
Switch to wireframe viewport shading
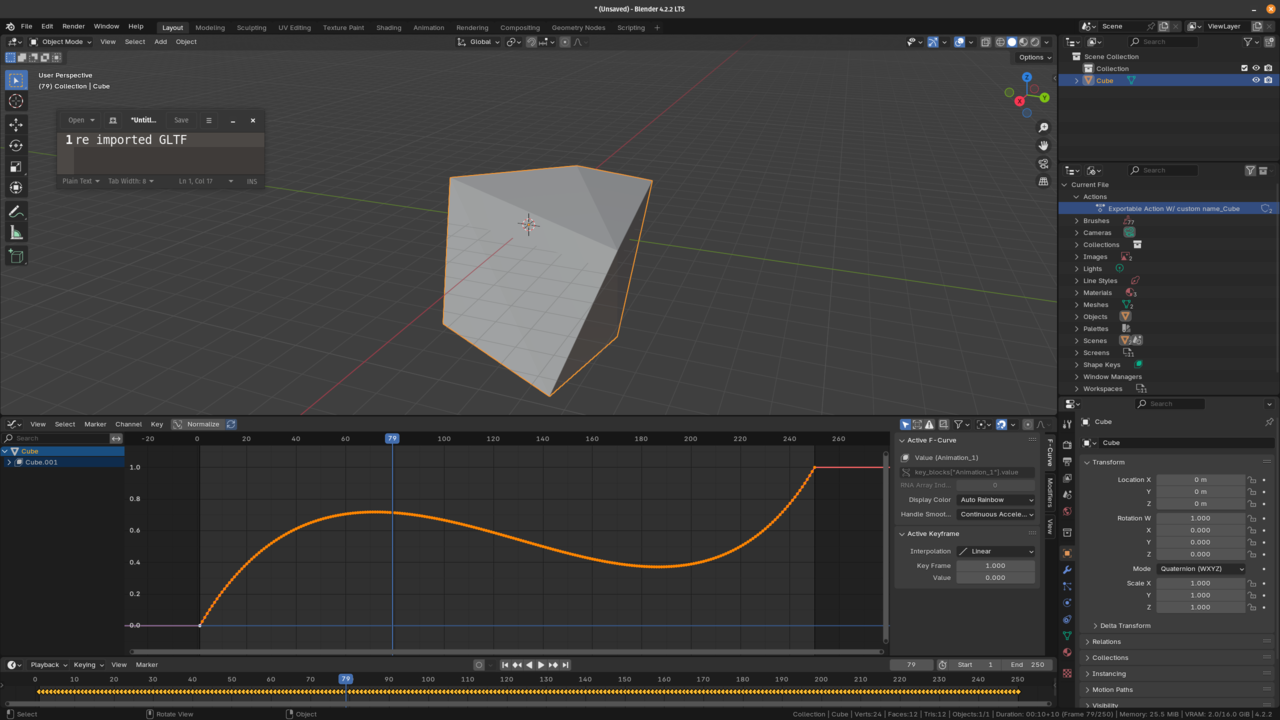point(1000,42)
